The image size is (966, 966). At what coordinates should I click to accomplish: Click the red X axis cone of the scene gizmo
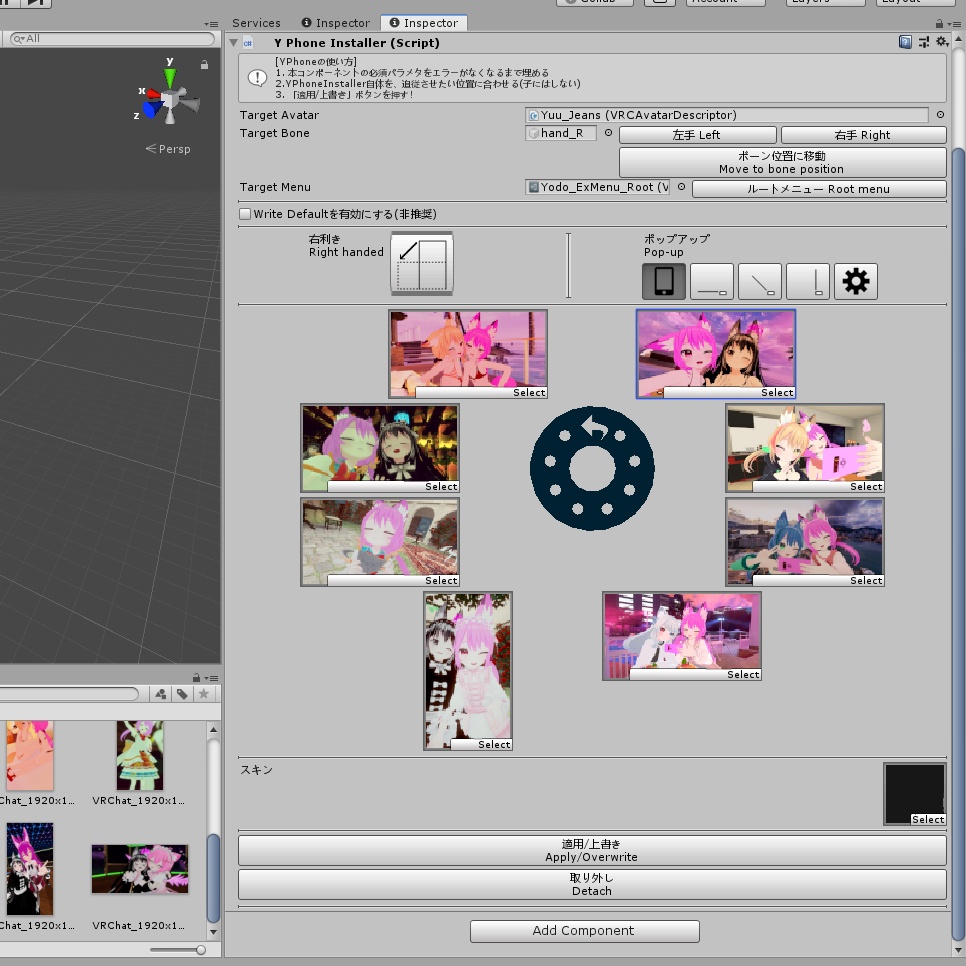pyautogui.click(x=152, y=94)
